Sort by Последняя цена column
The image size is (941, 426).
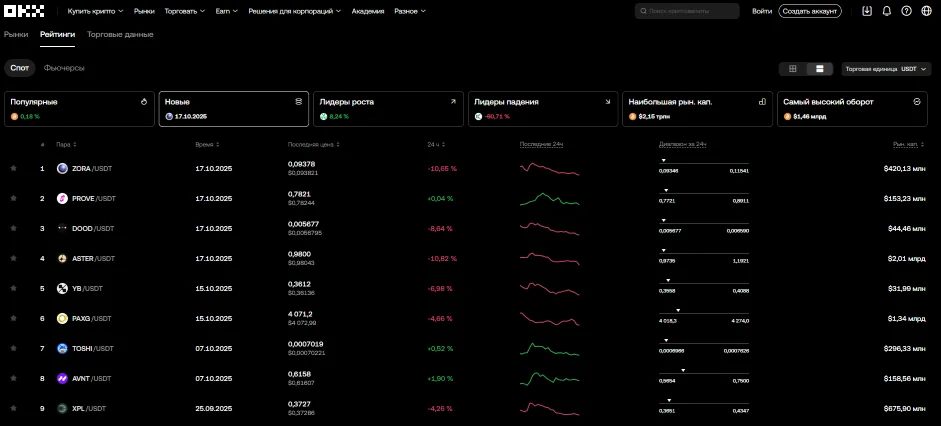click(x=314, y=145)
